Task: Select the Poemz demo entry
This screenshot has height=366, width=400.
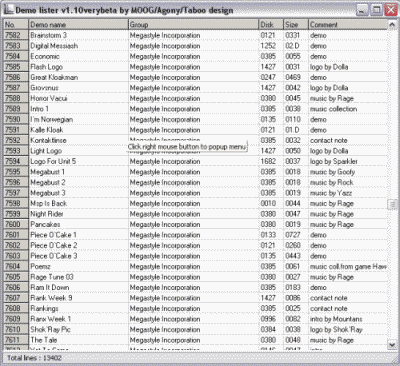Action: coord(41,266)
